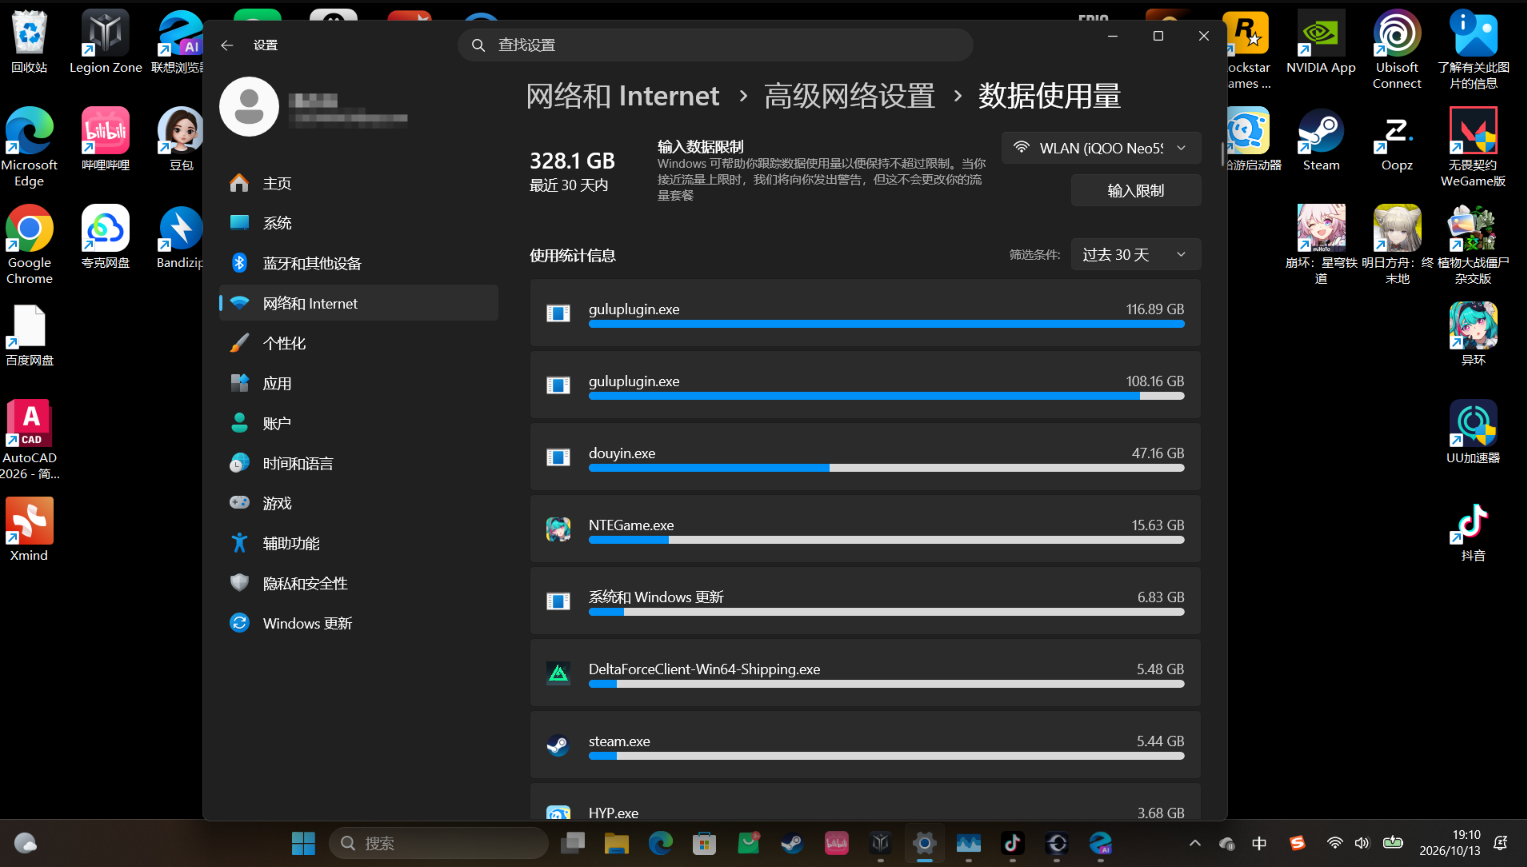Expand the WLAN network selection dropdown
This screenshot has width=1527, height=867.
[x=1101, y=148]
